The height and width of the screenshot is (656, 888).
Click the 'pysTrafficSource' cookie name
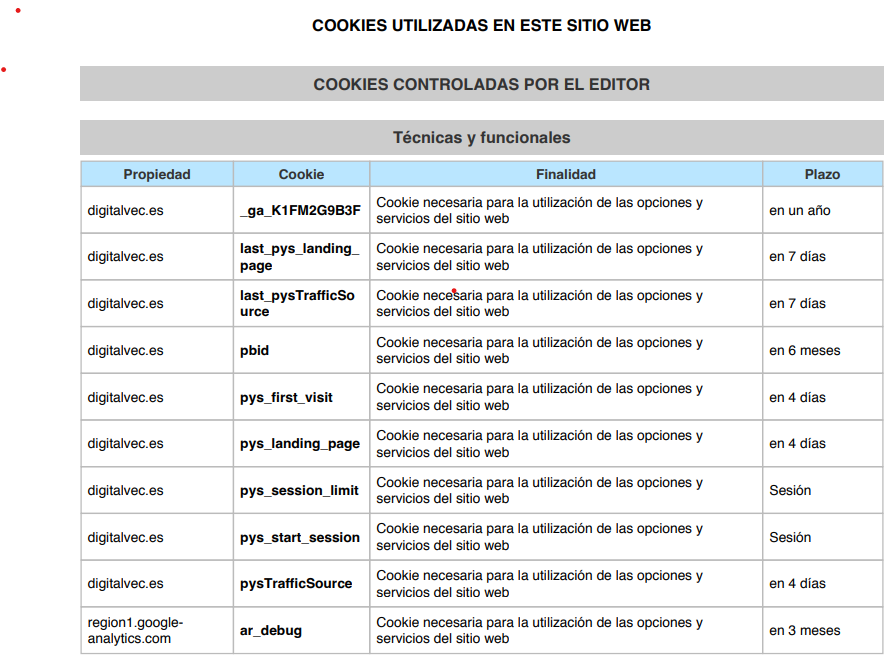tap(296, 584)
